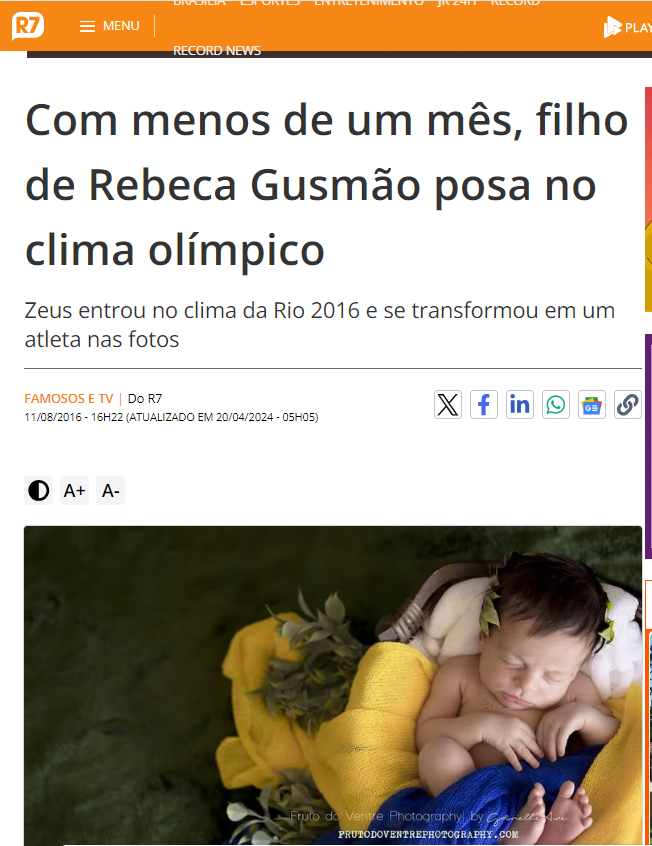Screen dimensions: 652x846
Task: Decrease font size with A-
Action: coord(110,490)
